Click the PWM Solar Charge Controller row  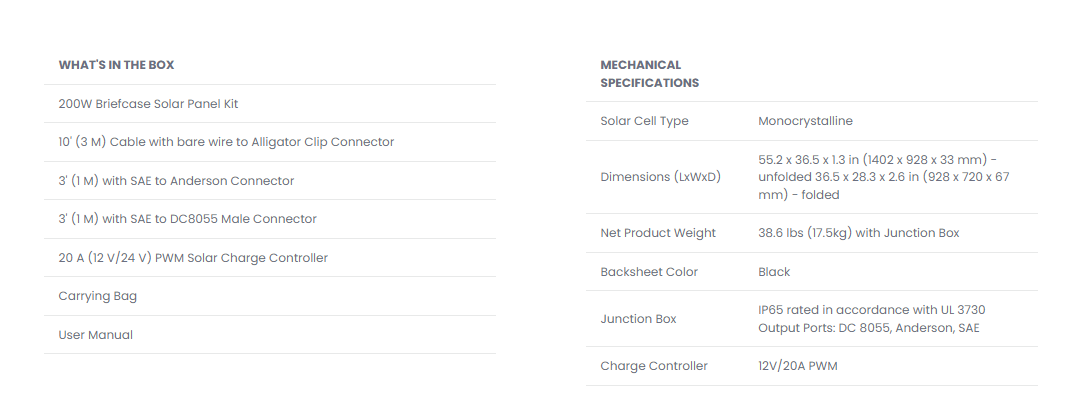pyautogui.click(x=193, y=258)
